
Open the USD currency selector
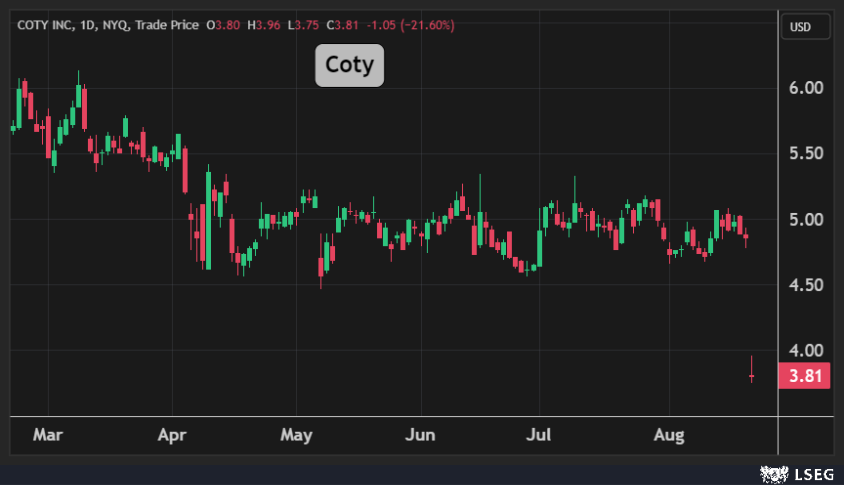801,27
